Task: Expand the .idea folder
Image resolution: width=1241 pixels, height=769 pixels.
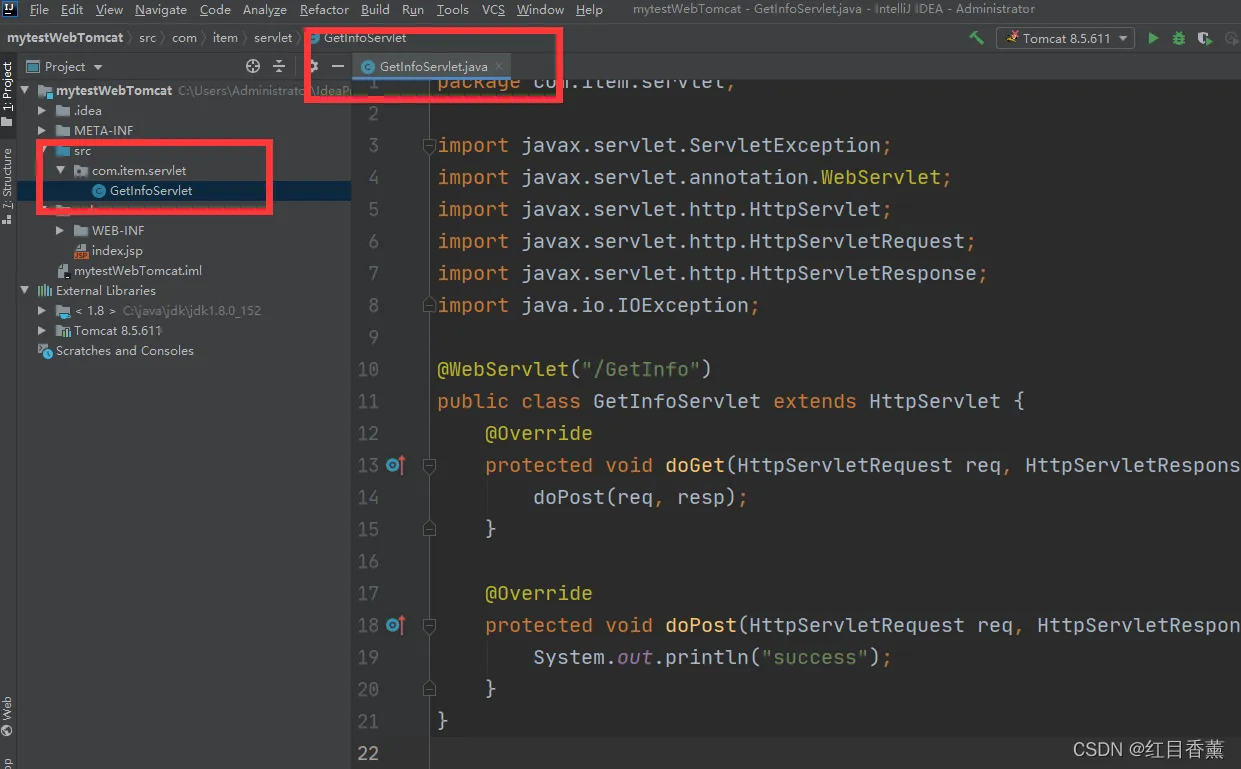Action: pyautogui.click(x=42, y=110)
